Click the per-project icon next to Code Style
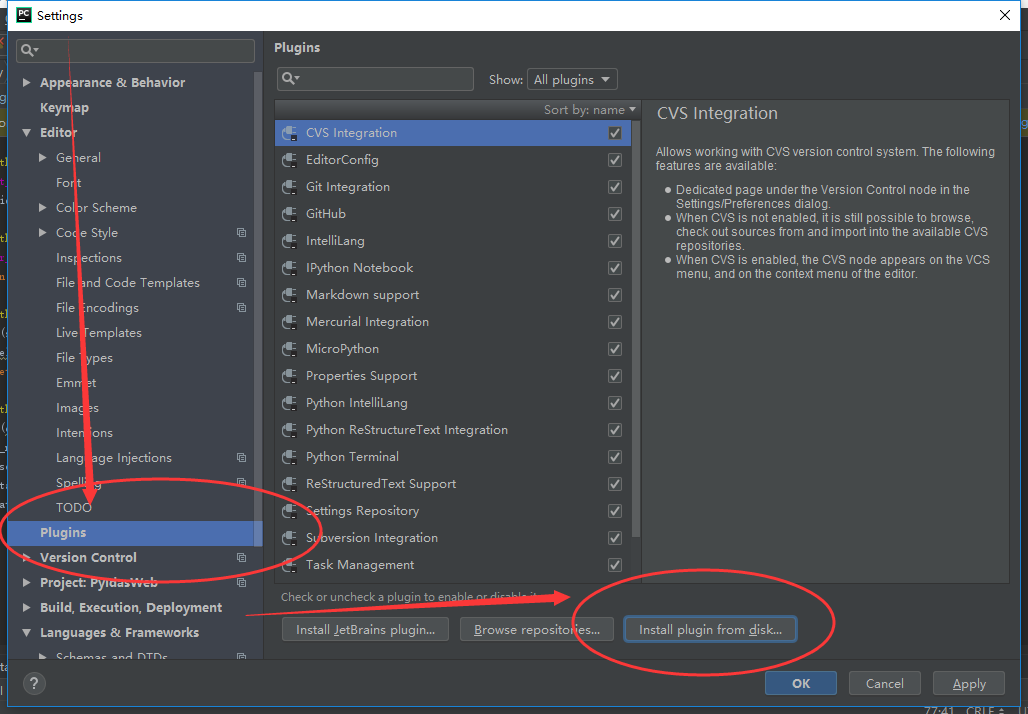The width and height of the screenshot is (1028, 714). (x=241, y=233)
